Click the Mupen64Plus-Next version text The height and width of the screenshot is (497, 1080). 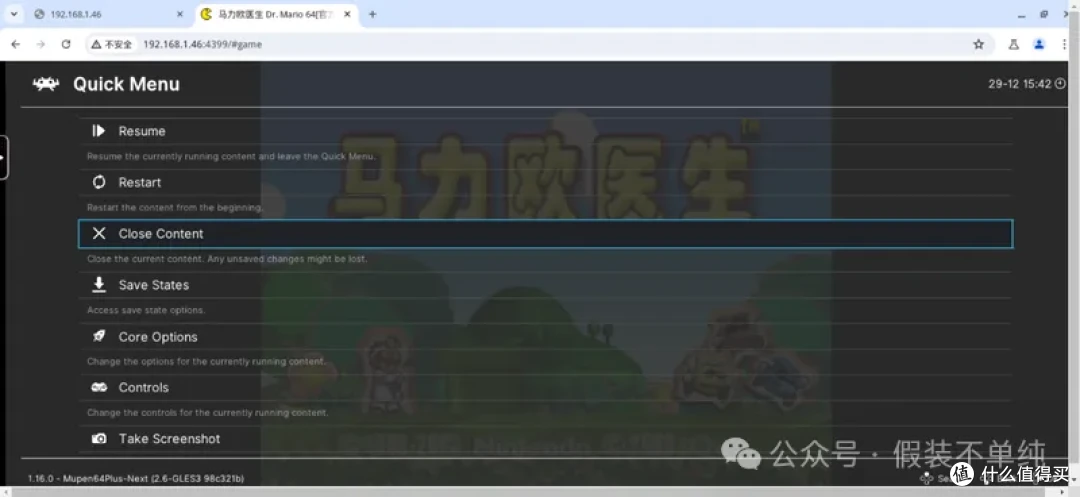tap(136, 478)
